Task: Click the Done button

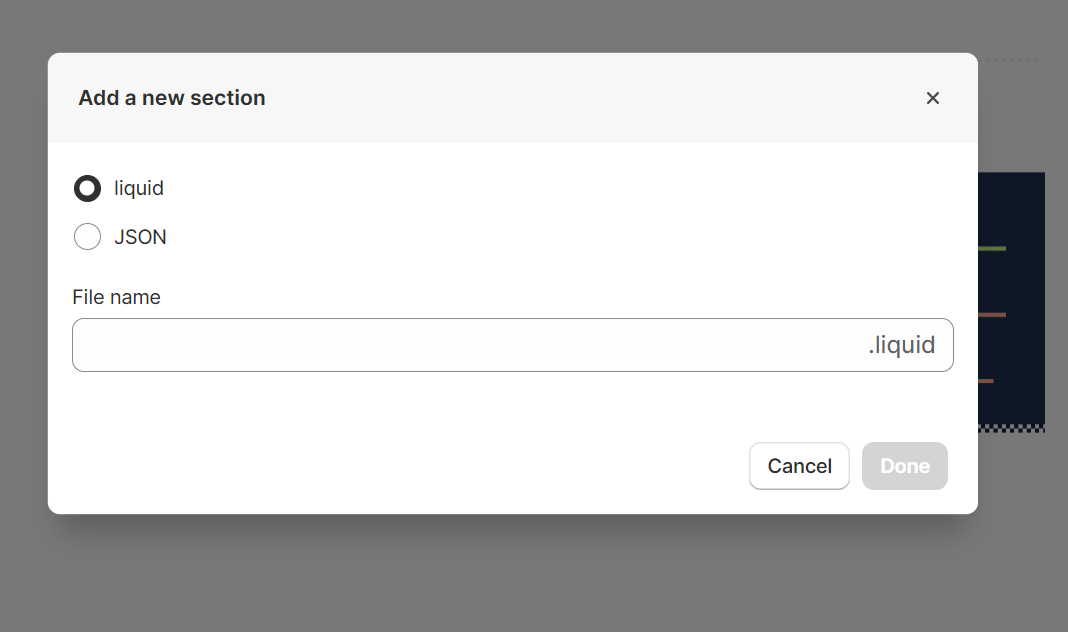Action: tap(904, 466)
